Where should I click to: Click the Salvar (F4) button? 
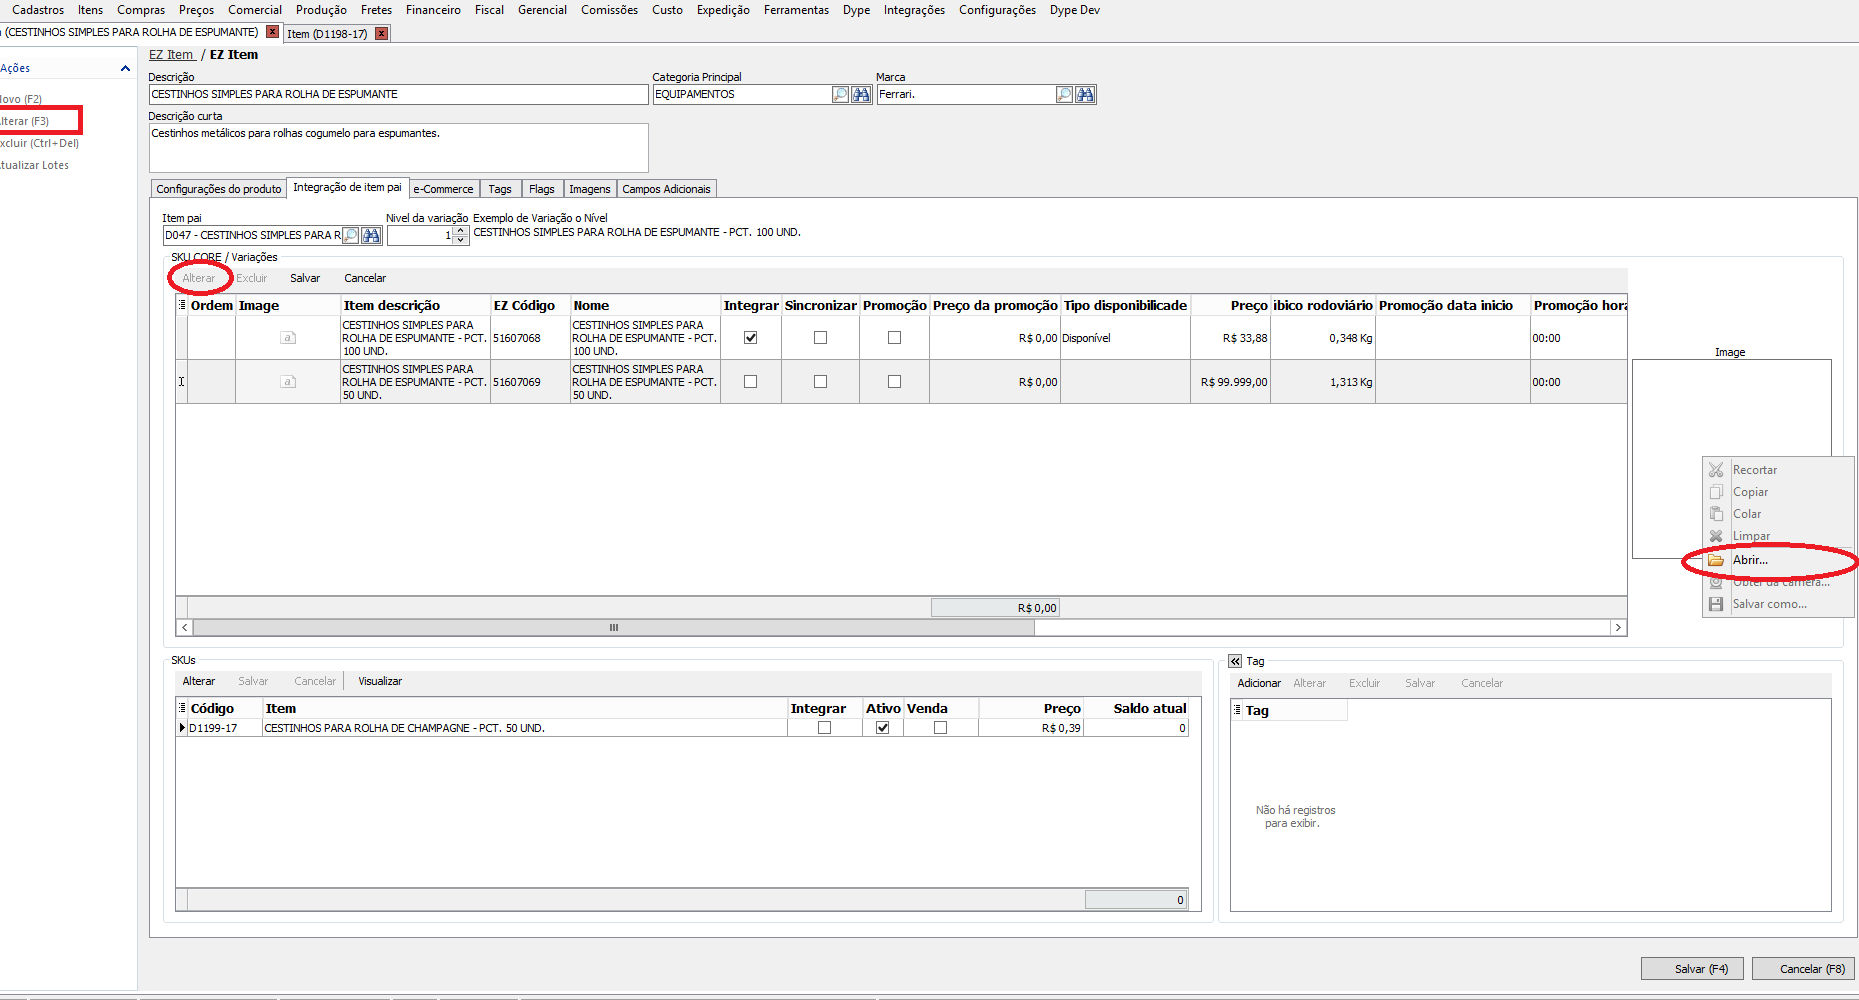(x=1692, y=969)
